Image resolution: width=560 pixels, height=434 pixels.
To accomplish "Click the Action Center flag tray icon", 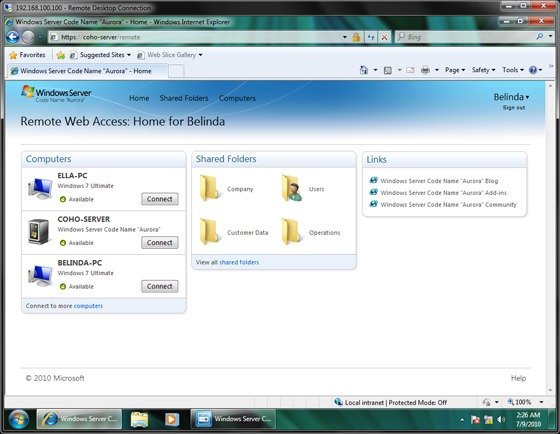I will tap(475, 420).
